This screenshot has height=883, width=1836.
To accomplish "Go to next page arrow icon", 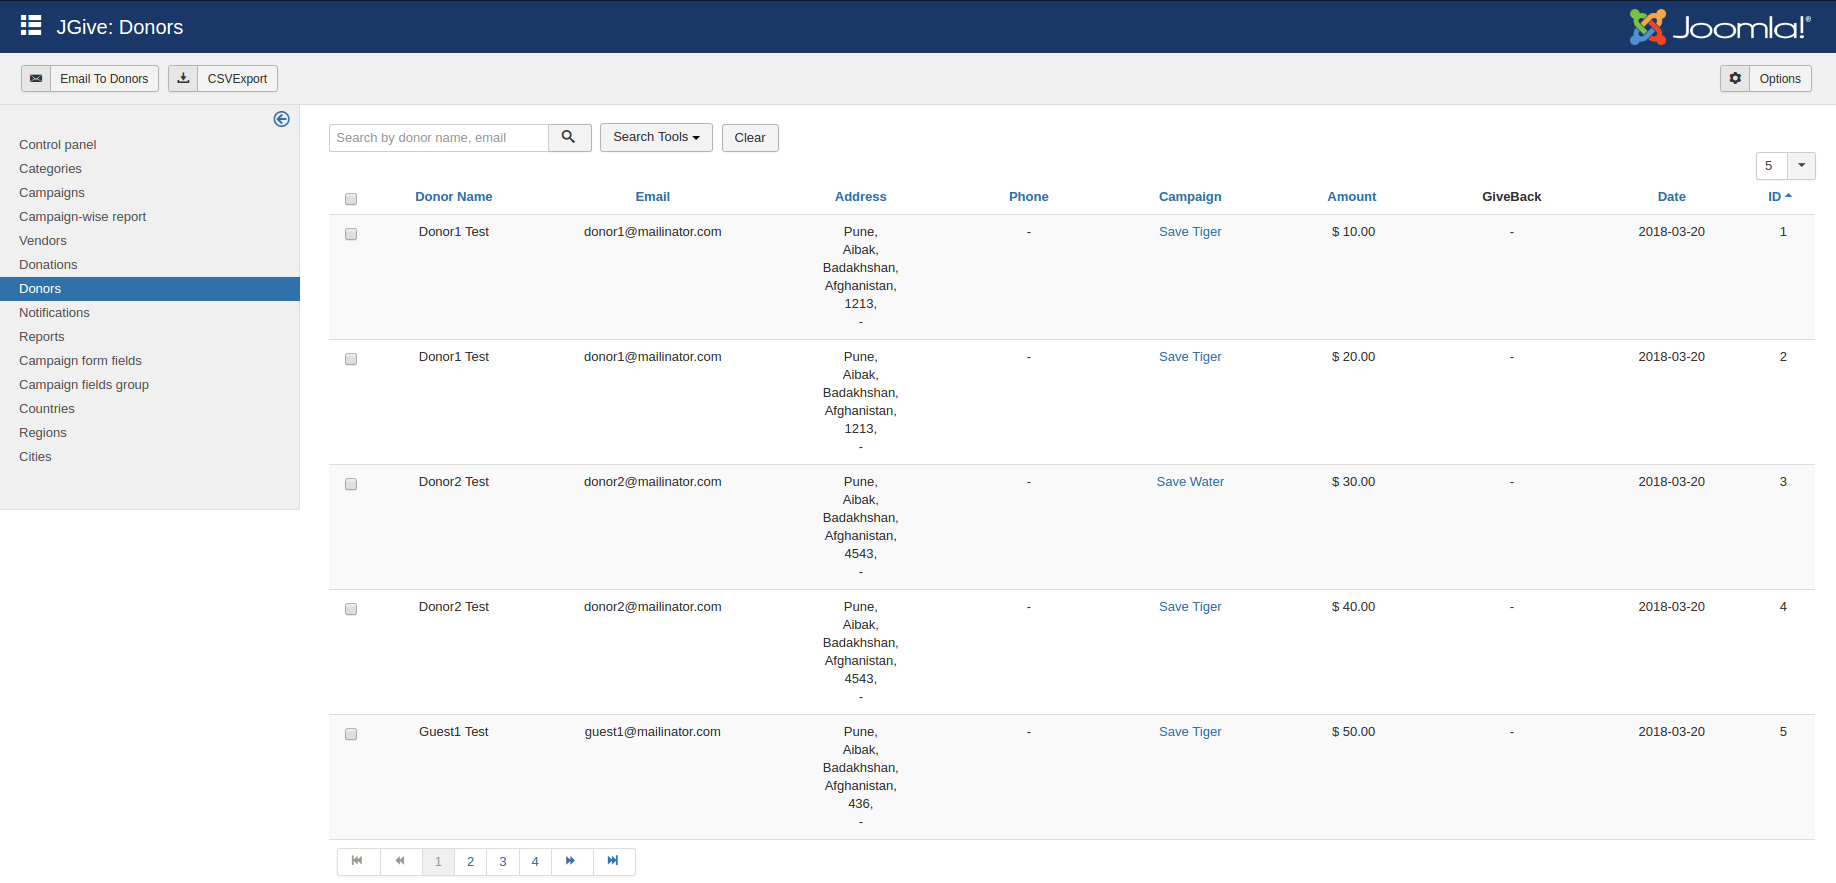I will (x=570, y=861).
